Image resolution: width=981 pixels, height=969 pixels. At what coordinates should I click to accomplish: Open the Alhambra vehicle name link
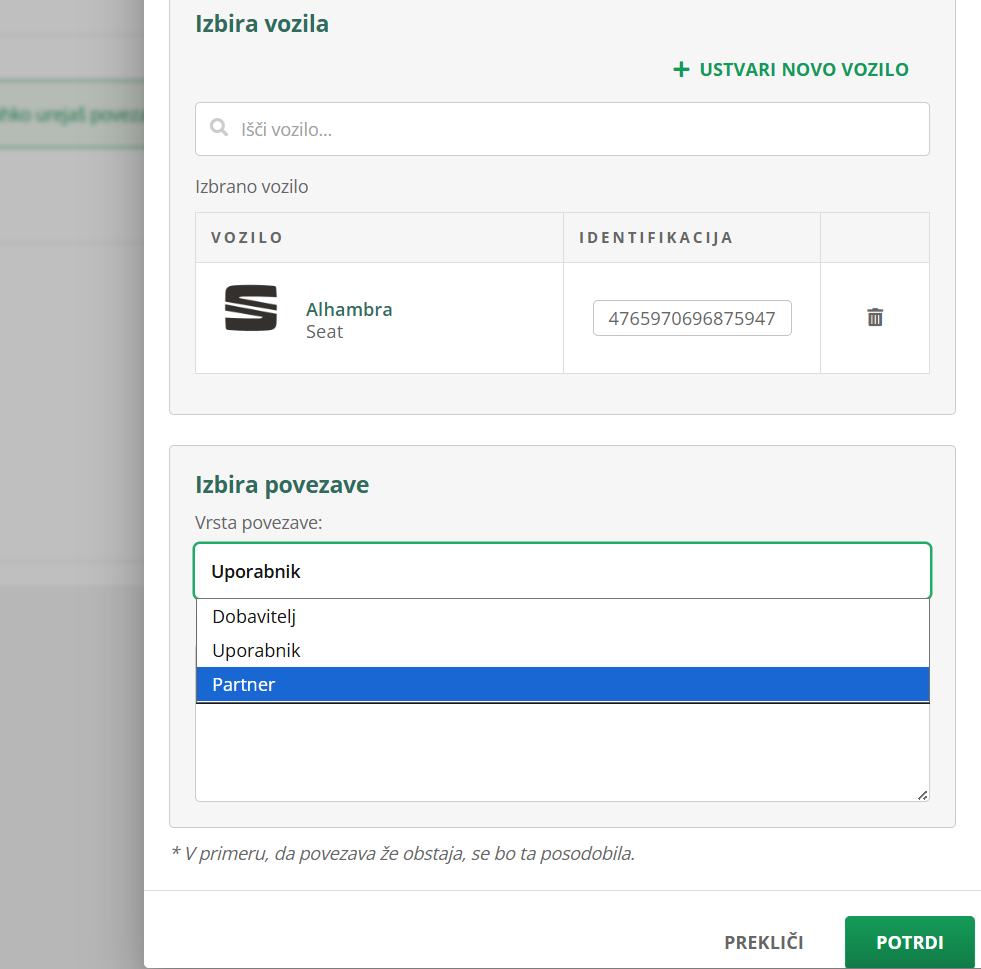coord(349,309)
